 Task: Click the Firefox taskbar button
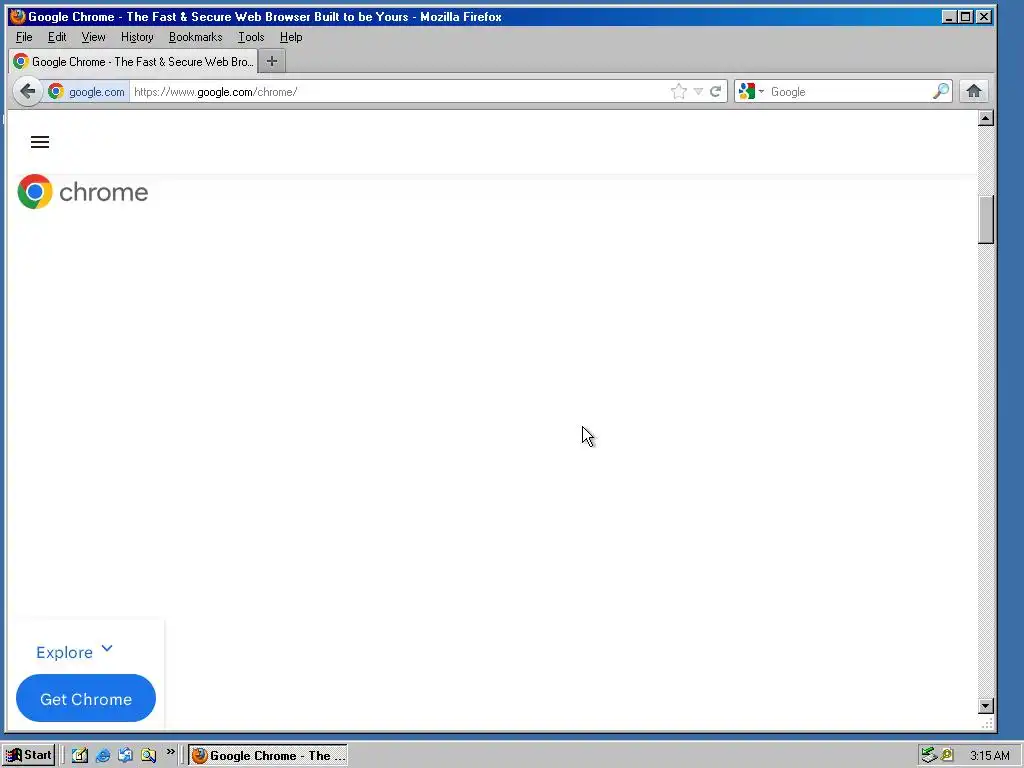click(268, 756)
